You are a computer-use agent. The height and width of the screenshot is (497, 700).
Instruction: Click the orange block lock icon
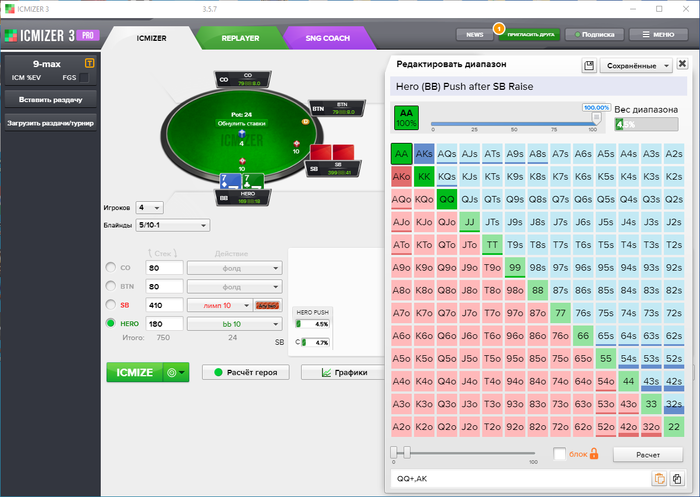(594, 454)
